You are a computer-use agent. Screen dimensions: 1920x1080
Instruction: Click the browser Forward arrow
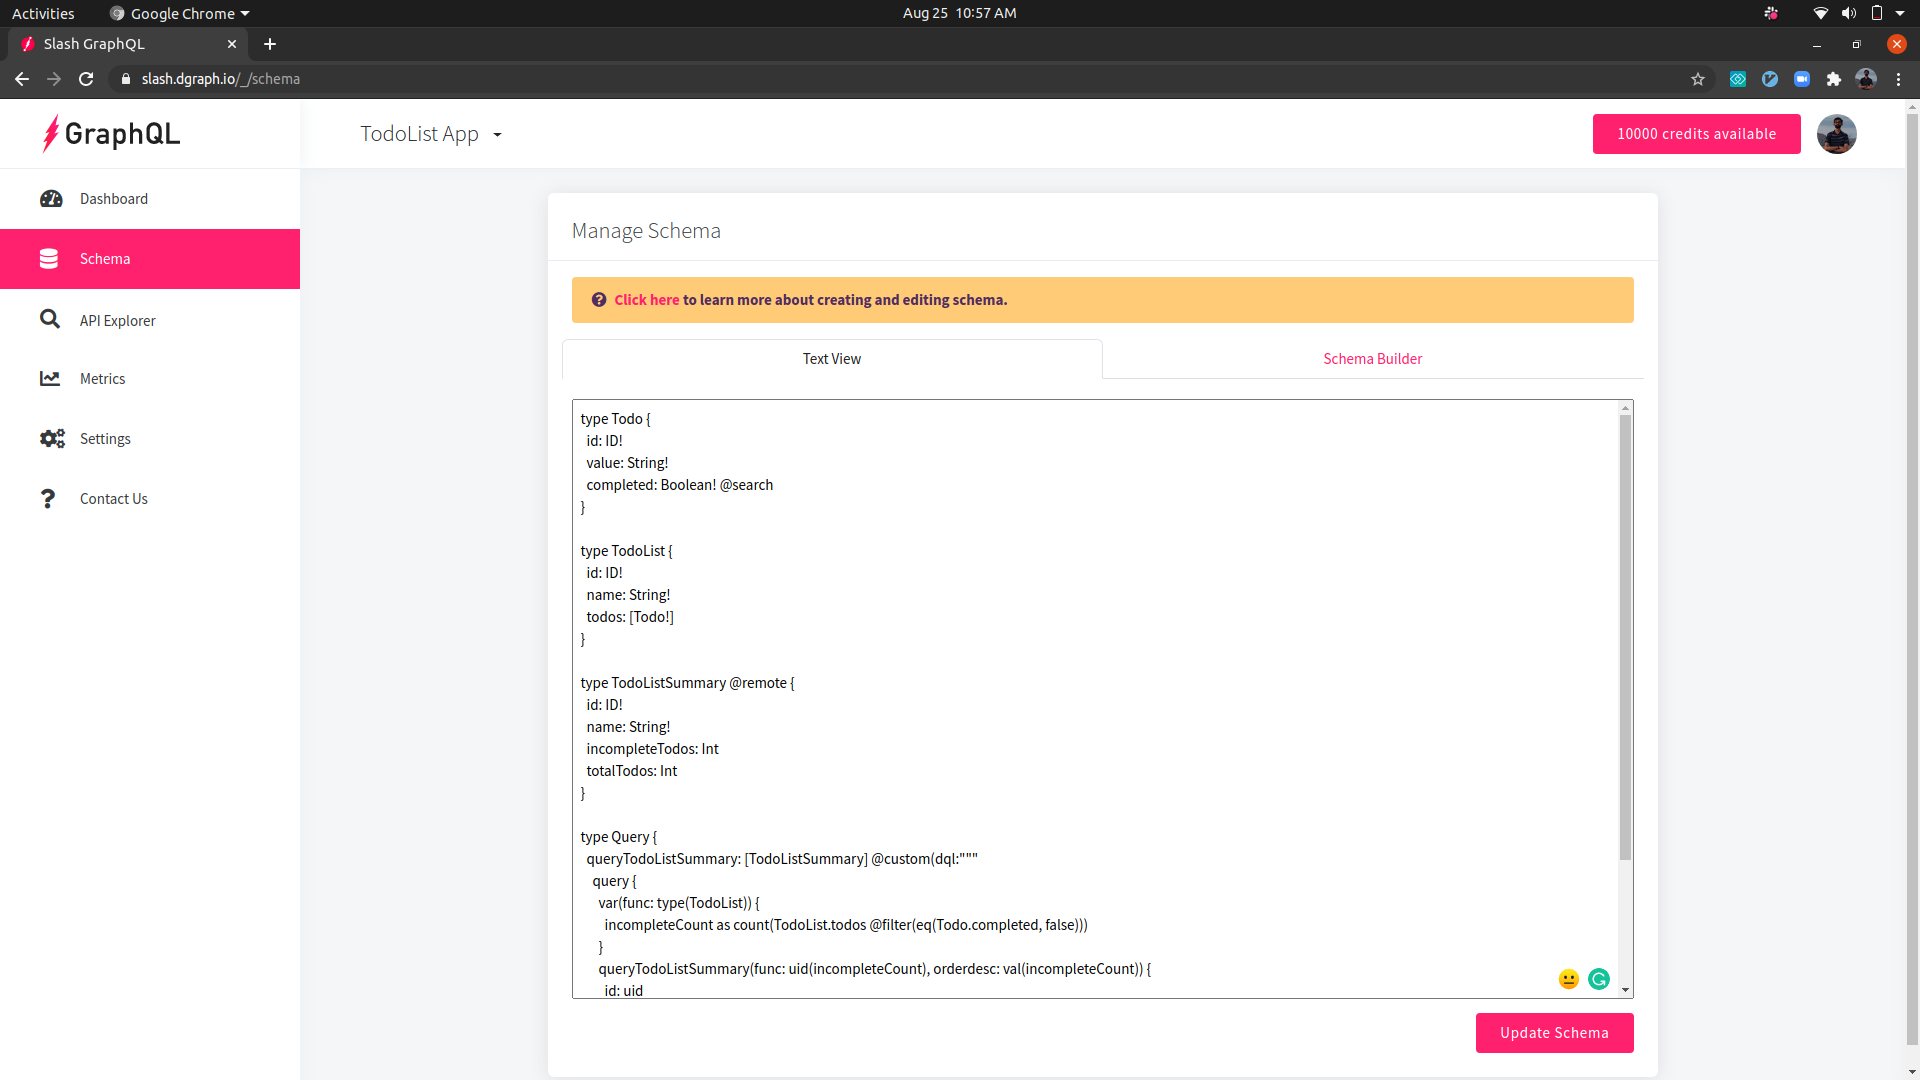pyautogui.click(x=54, y=79)
